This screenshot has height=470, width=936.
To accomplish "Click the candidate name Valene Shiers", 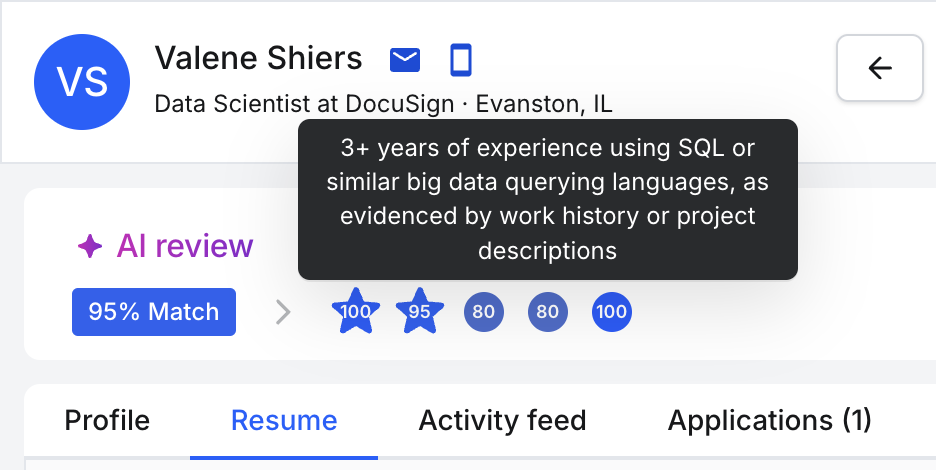I will (258, 58).
